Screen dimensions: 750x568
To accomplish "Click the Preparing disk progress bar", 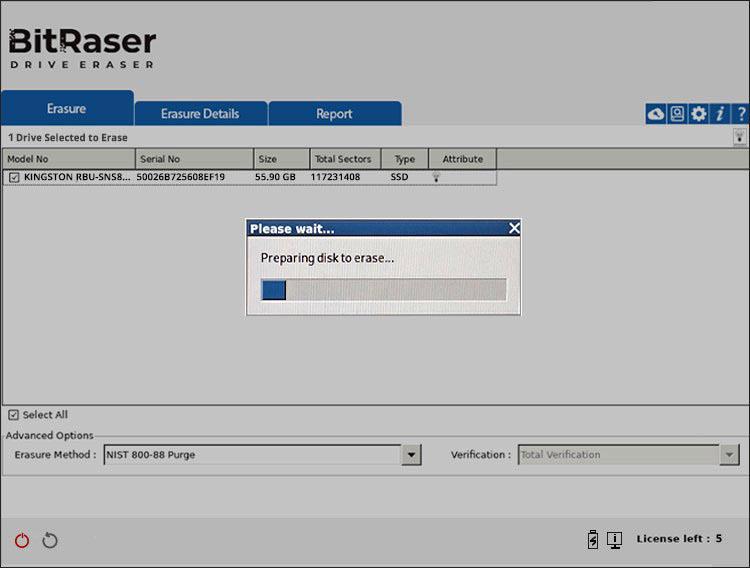I will click(x=384, y=290).
